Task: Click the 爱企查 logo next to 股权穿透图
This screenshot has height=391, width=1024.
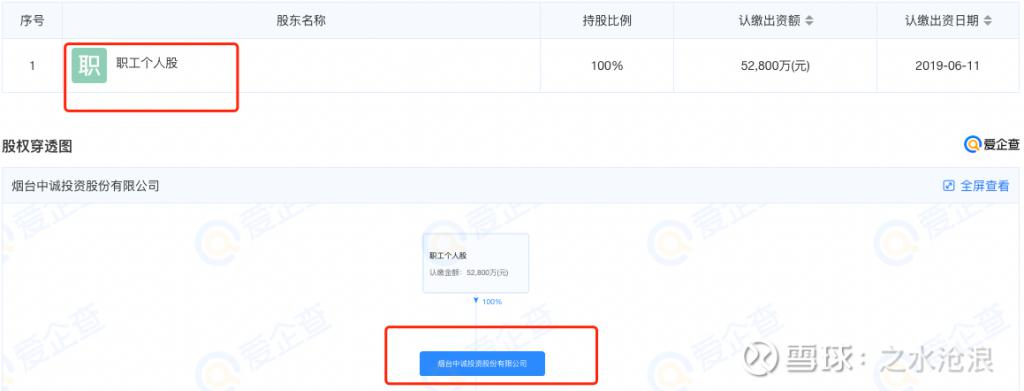Action: click(x=992, y=145)
